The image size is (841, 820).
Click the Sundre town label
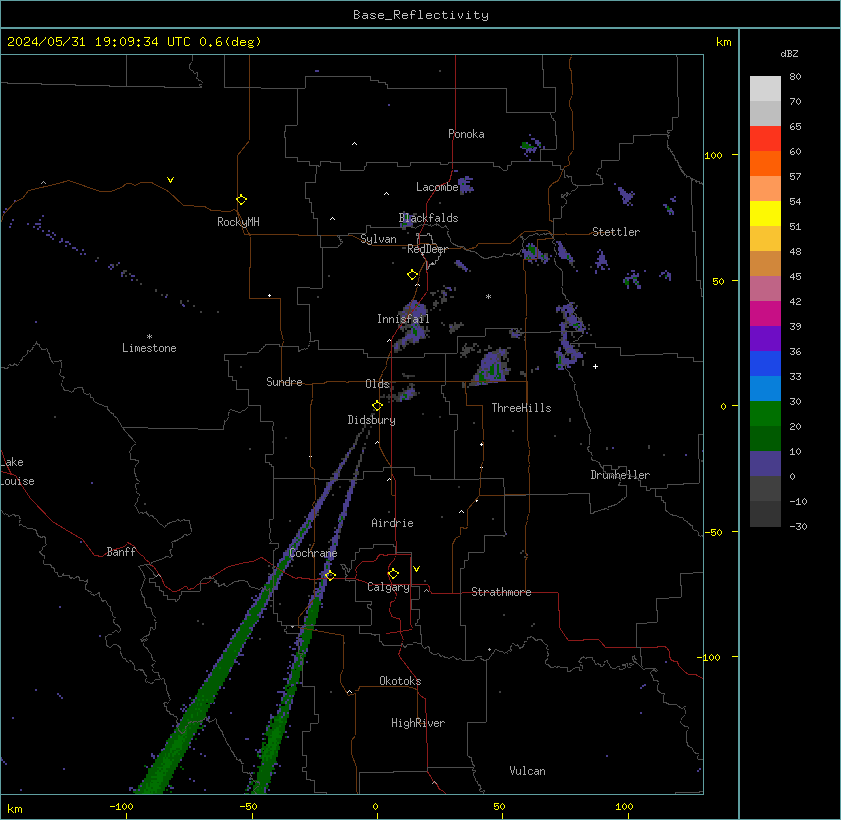click(284, 382)
